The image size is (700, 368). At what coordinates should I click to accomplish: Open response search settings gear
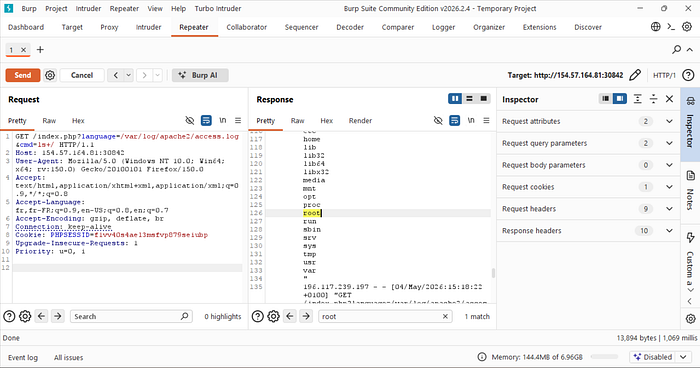(x=273, y=316)
